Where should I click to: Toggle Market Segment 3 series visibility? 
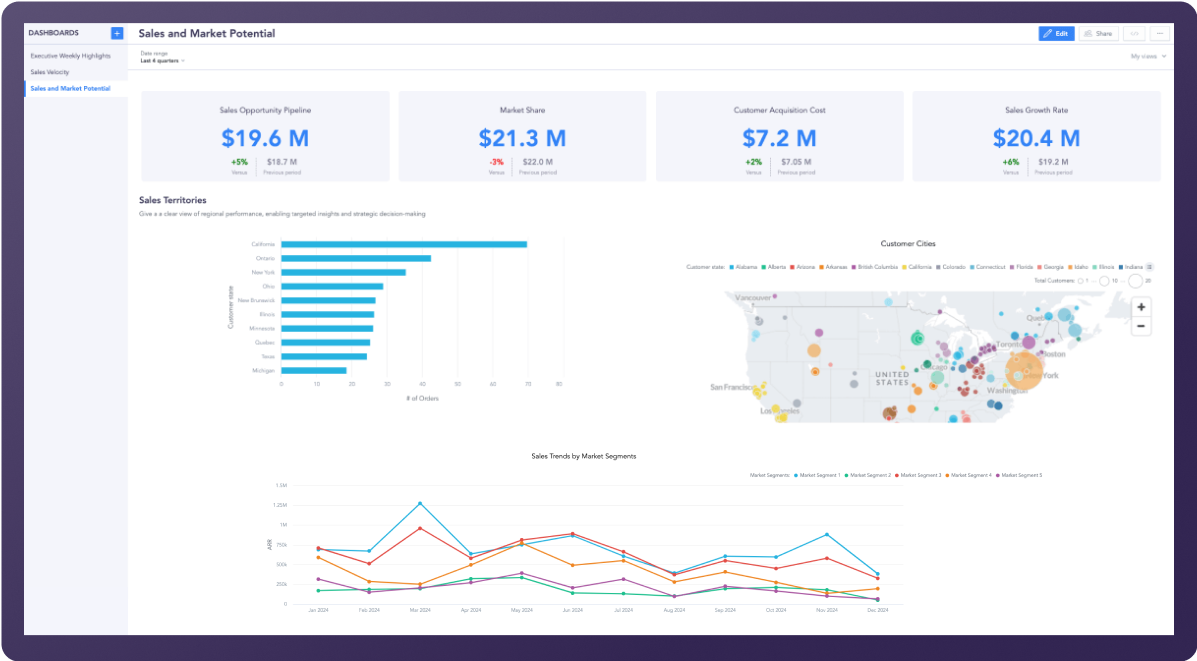918,475
